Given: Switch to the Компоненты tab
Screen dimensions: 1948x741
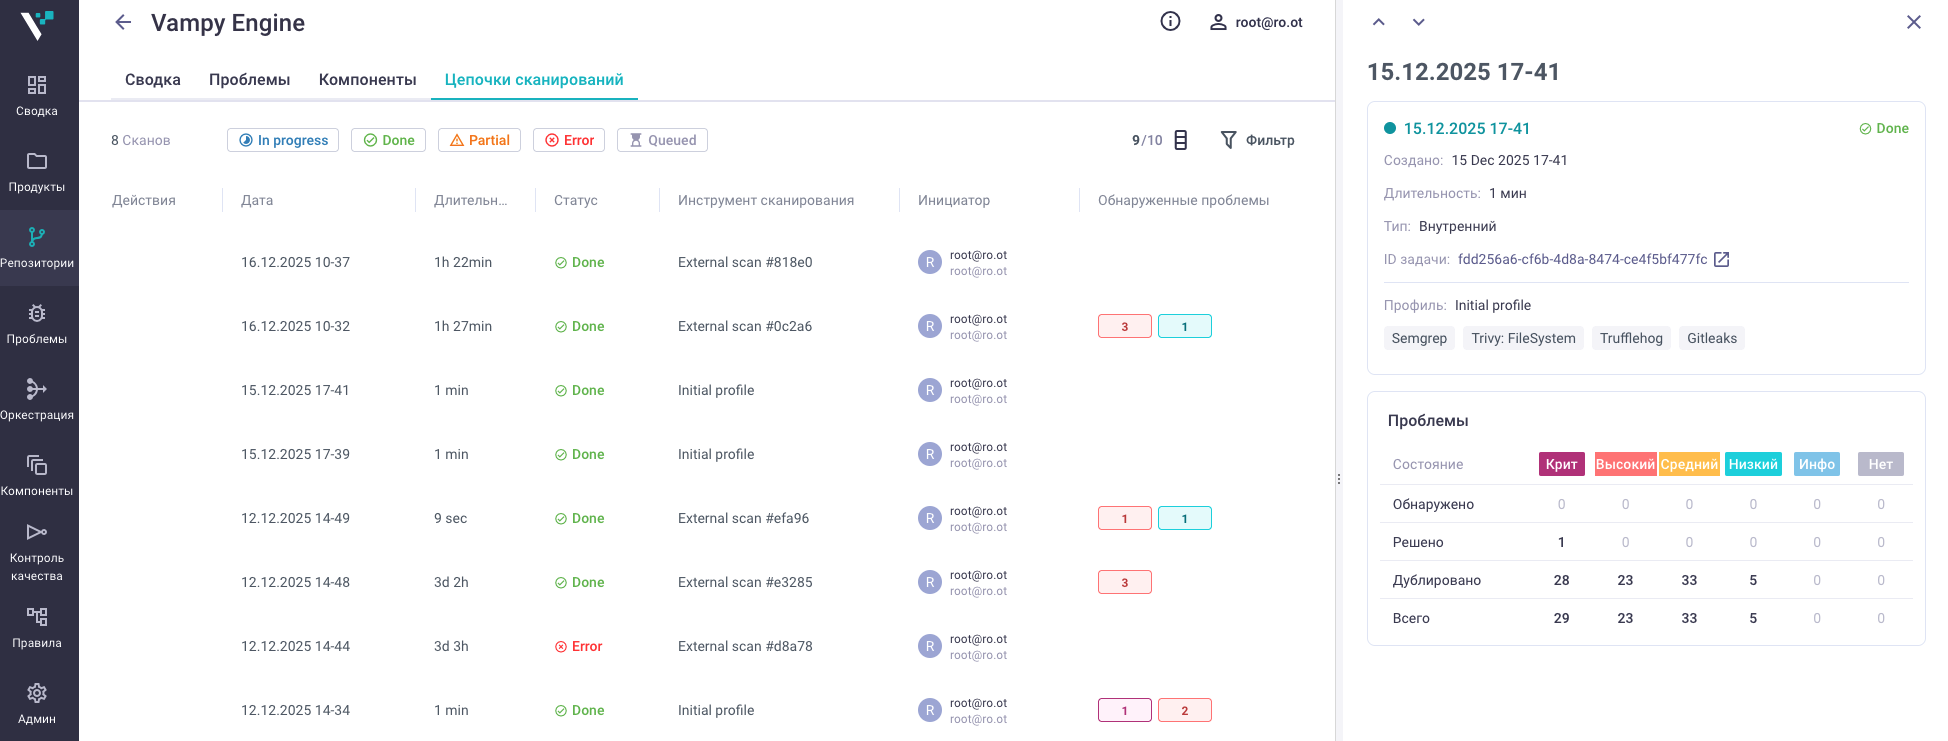Looking at the screenshot, I should pyautogui.click(x=367, y=80).
